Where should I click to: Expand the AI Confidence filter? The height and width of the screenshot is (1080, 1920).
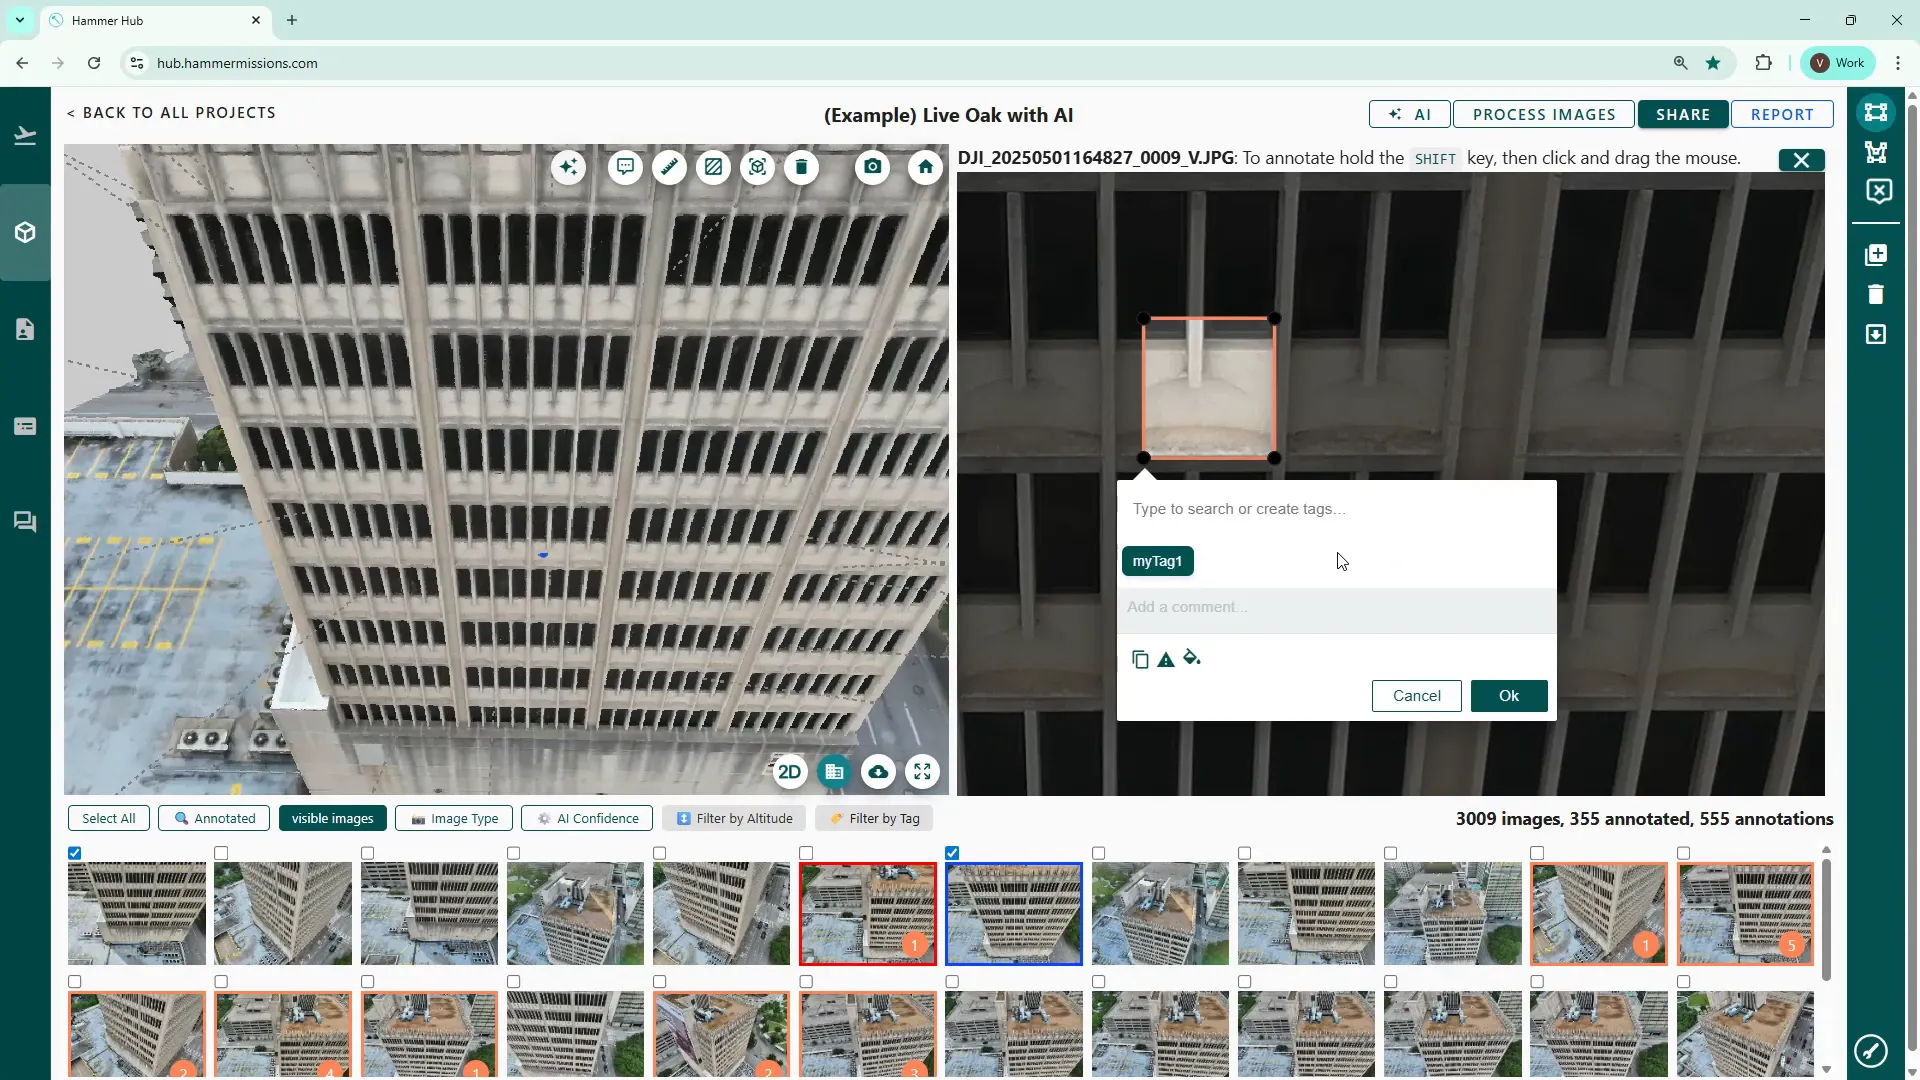point(587,818)
